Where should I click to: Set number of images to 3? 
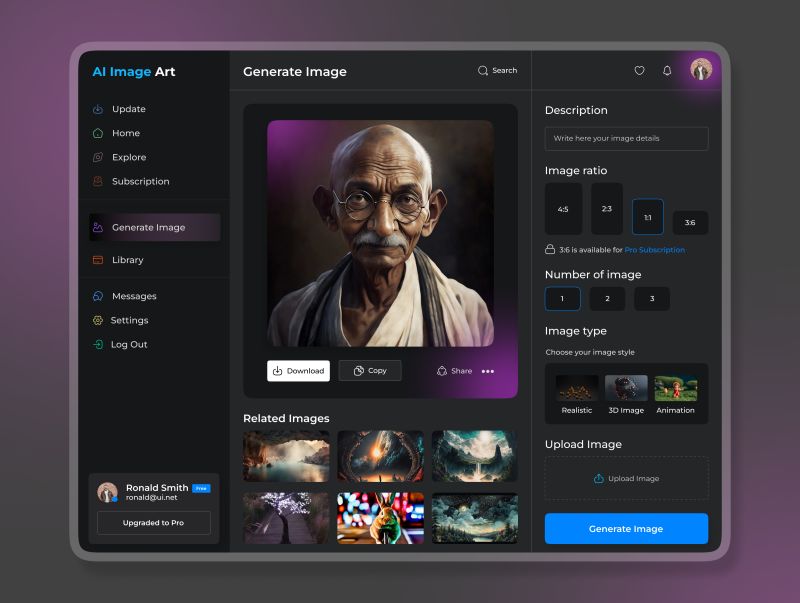(652, 299)
